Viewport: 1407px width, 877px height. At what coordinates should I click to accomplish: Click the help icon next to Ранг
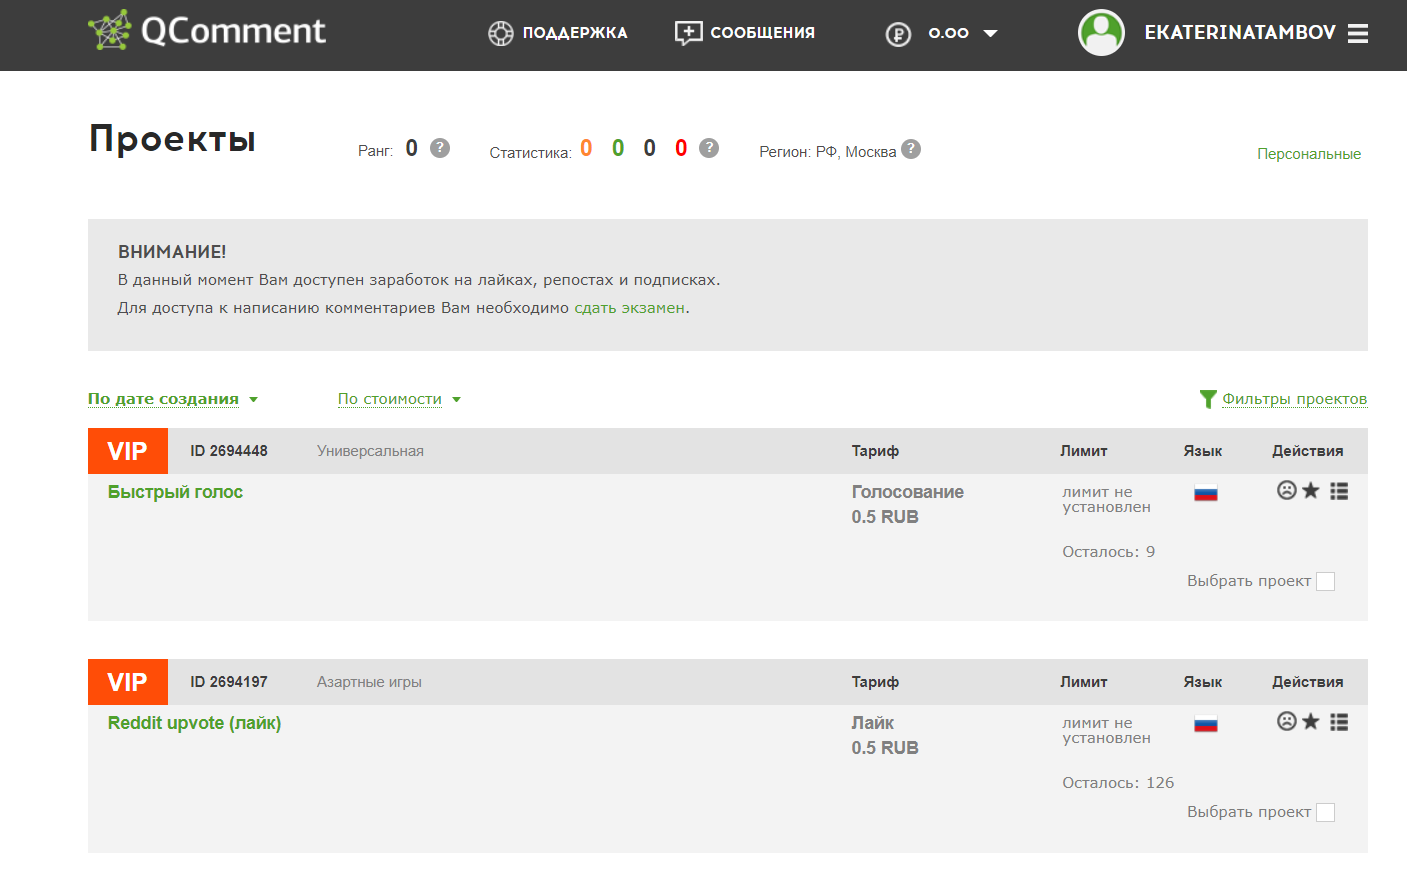pyautogui.click(x=440, y=148)
